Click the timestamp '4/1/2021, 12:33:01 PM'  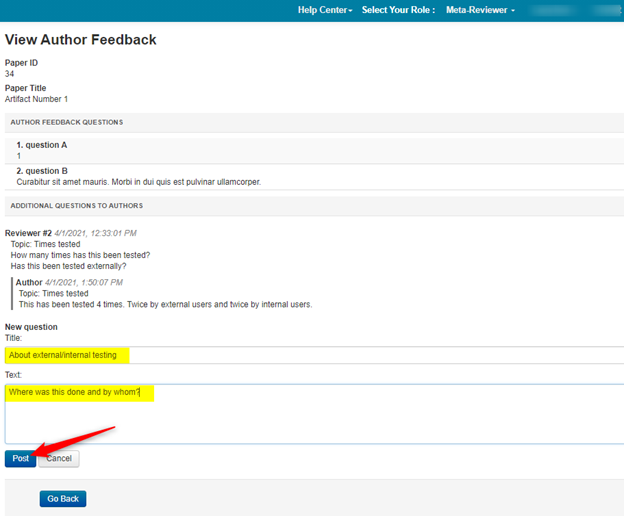pyautogui.click(x=96, y=233)
